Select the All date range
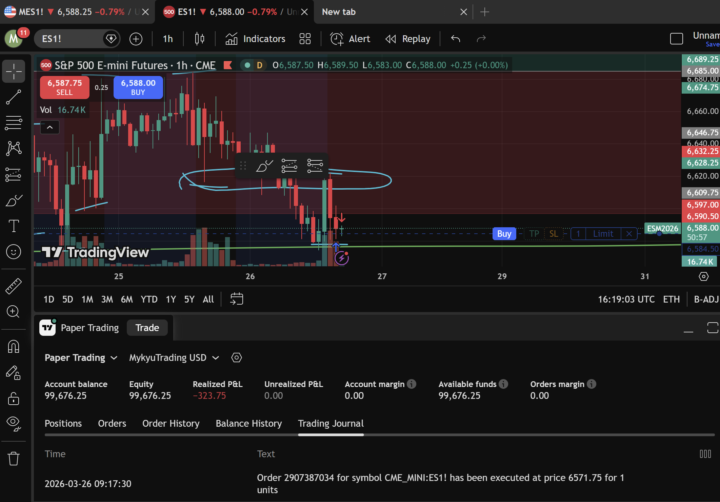 click(208, 299)
